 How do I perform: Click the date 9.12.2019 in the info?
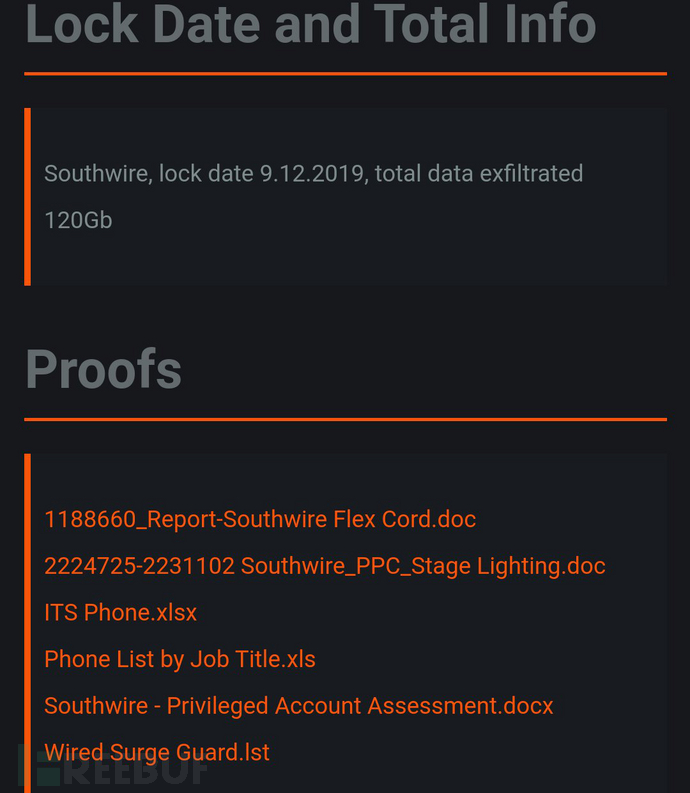click(x=314, y=173)
